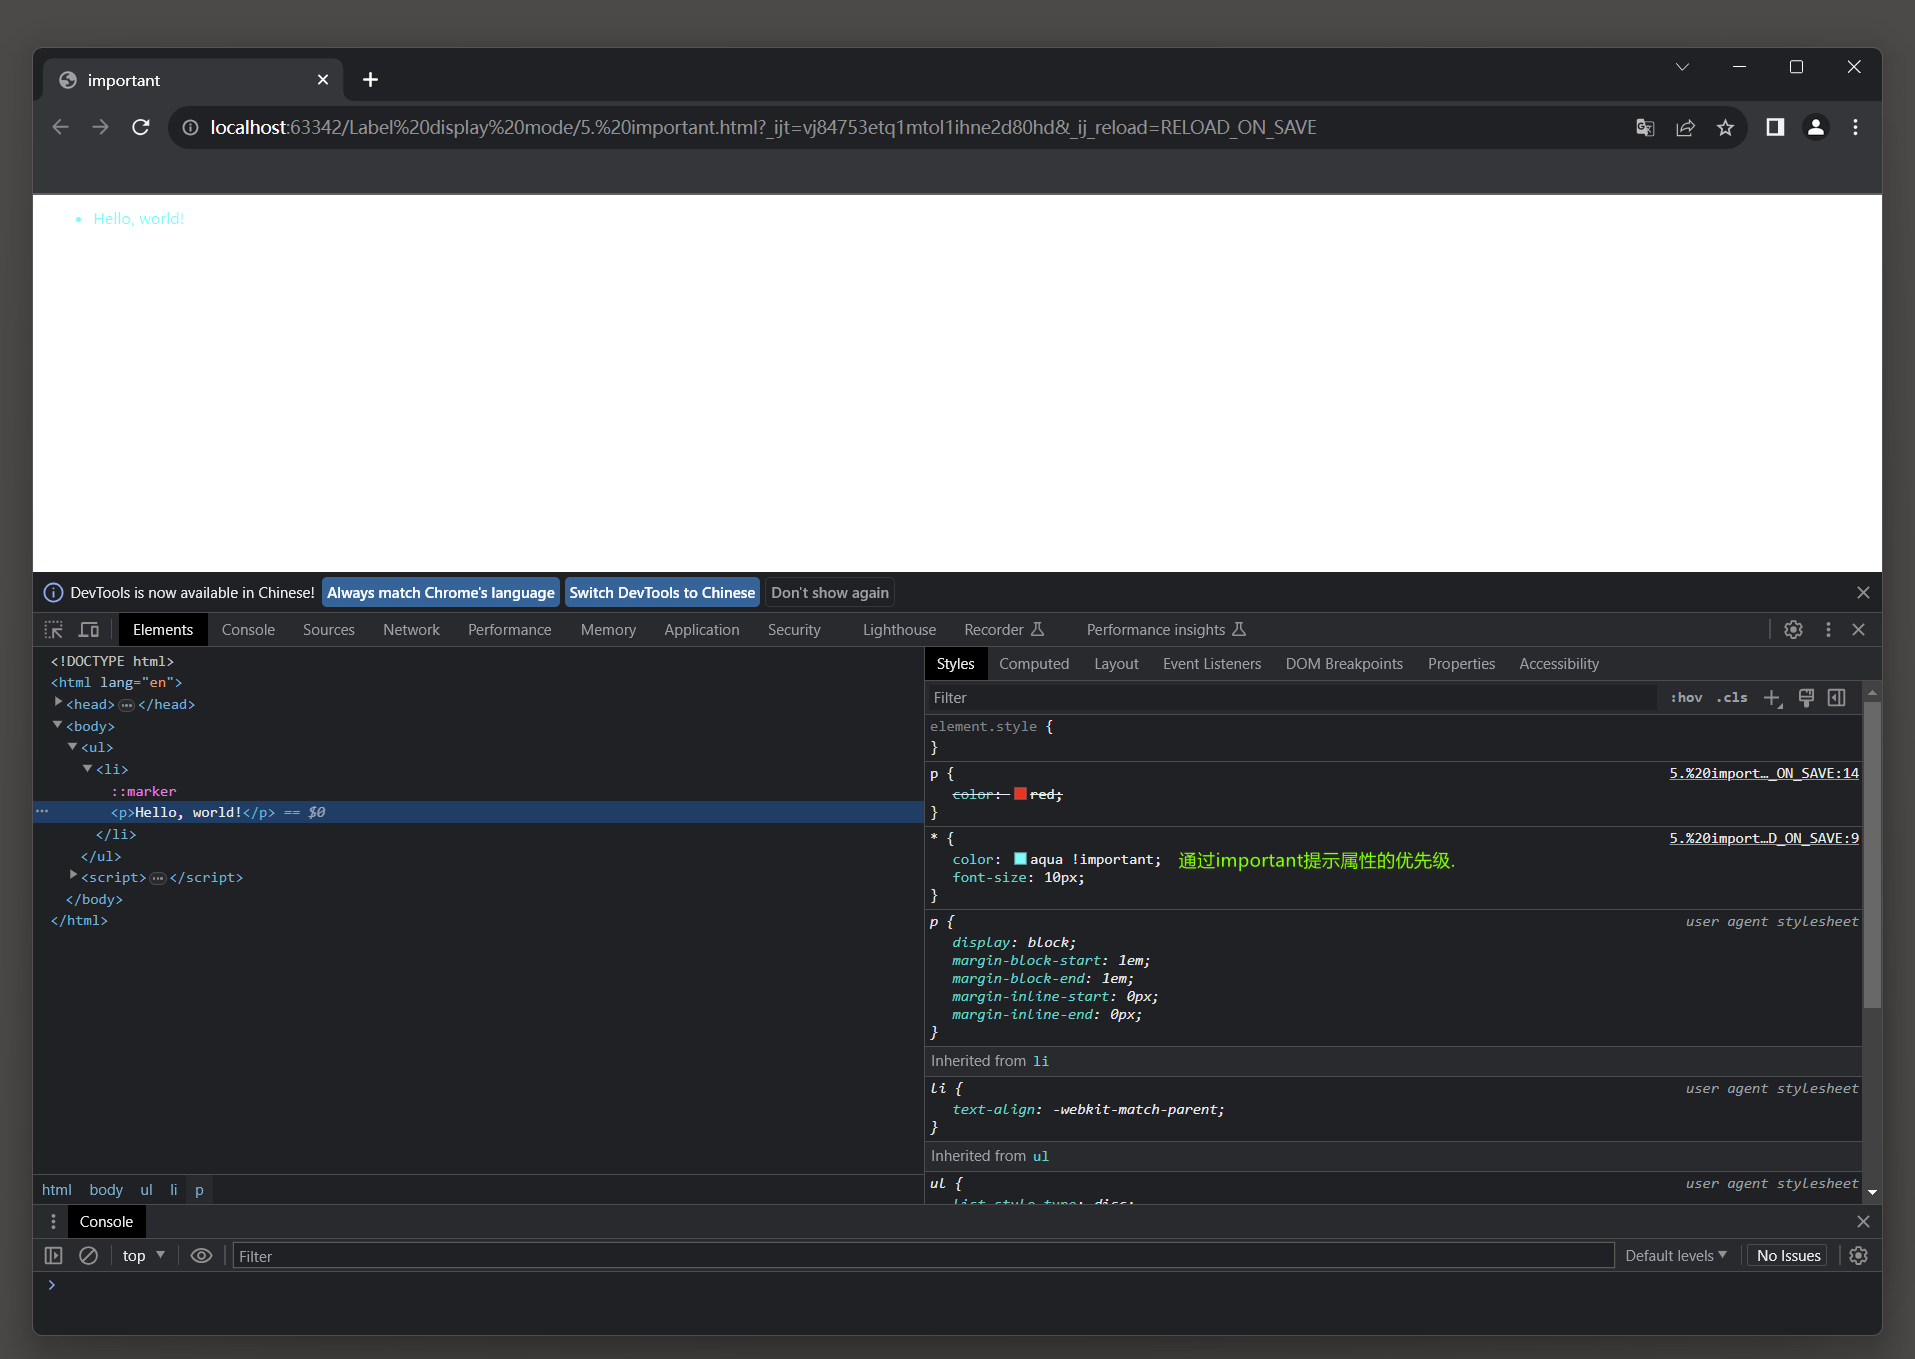Toggle the live expression eye icon
This screenshot has height=1359, width=1915.
(x=201, y=1256)
